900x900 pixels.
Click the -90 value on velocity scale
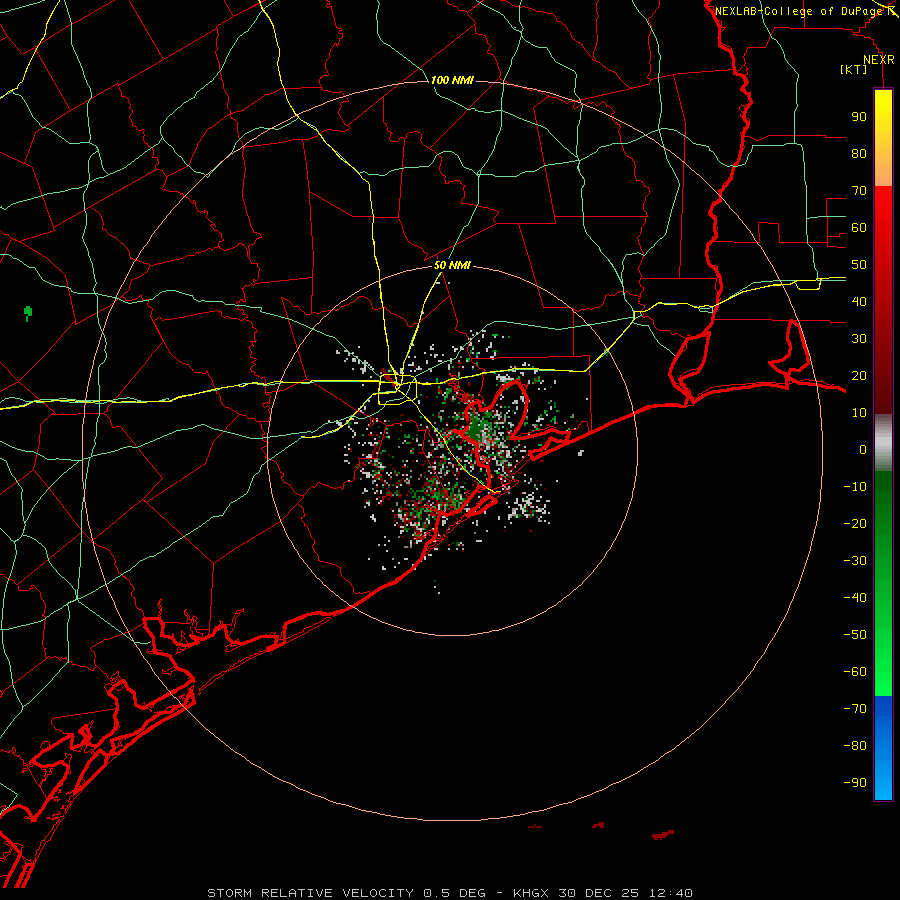tap(855, 783)
